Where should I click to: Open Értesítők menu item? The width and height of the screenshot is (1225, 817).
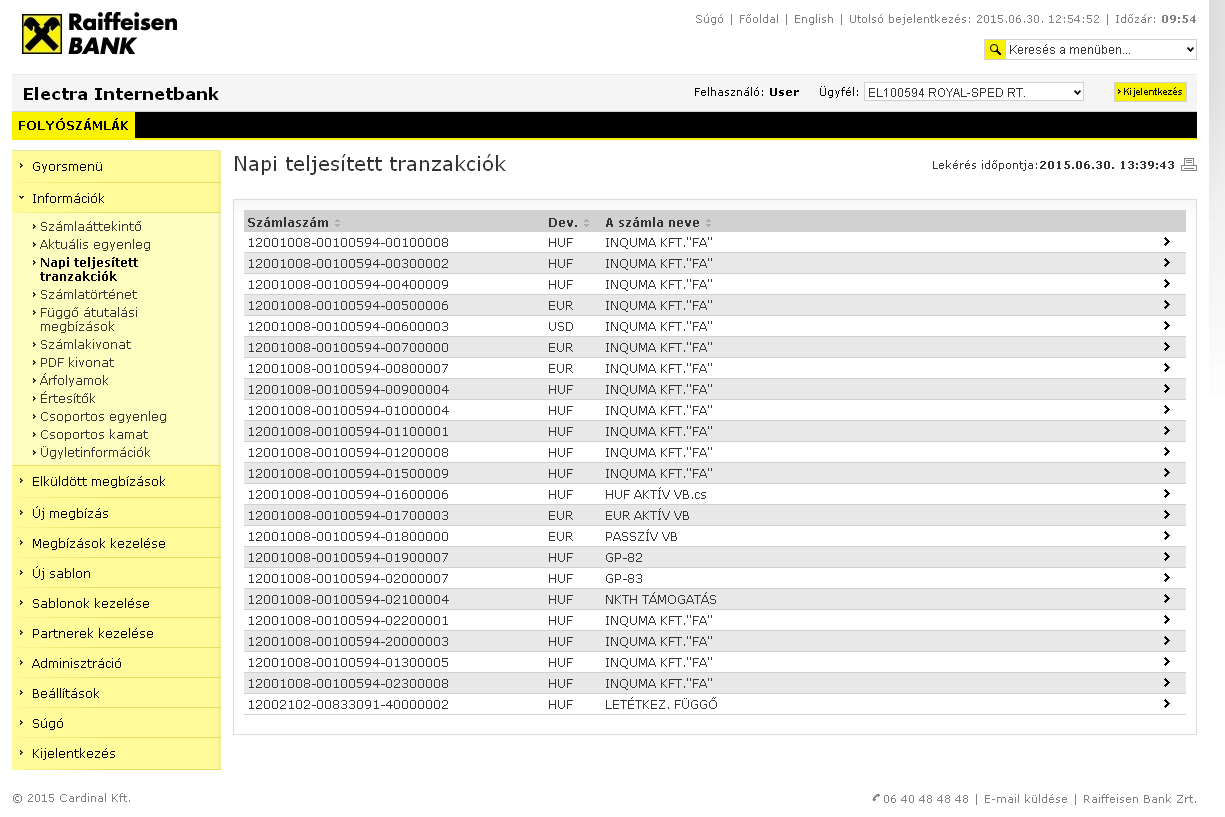click(x=67, y=398)
